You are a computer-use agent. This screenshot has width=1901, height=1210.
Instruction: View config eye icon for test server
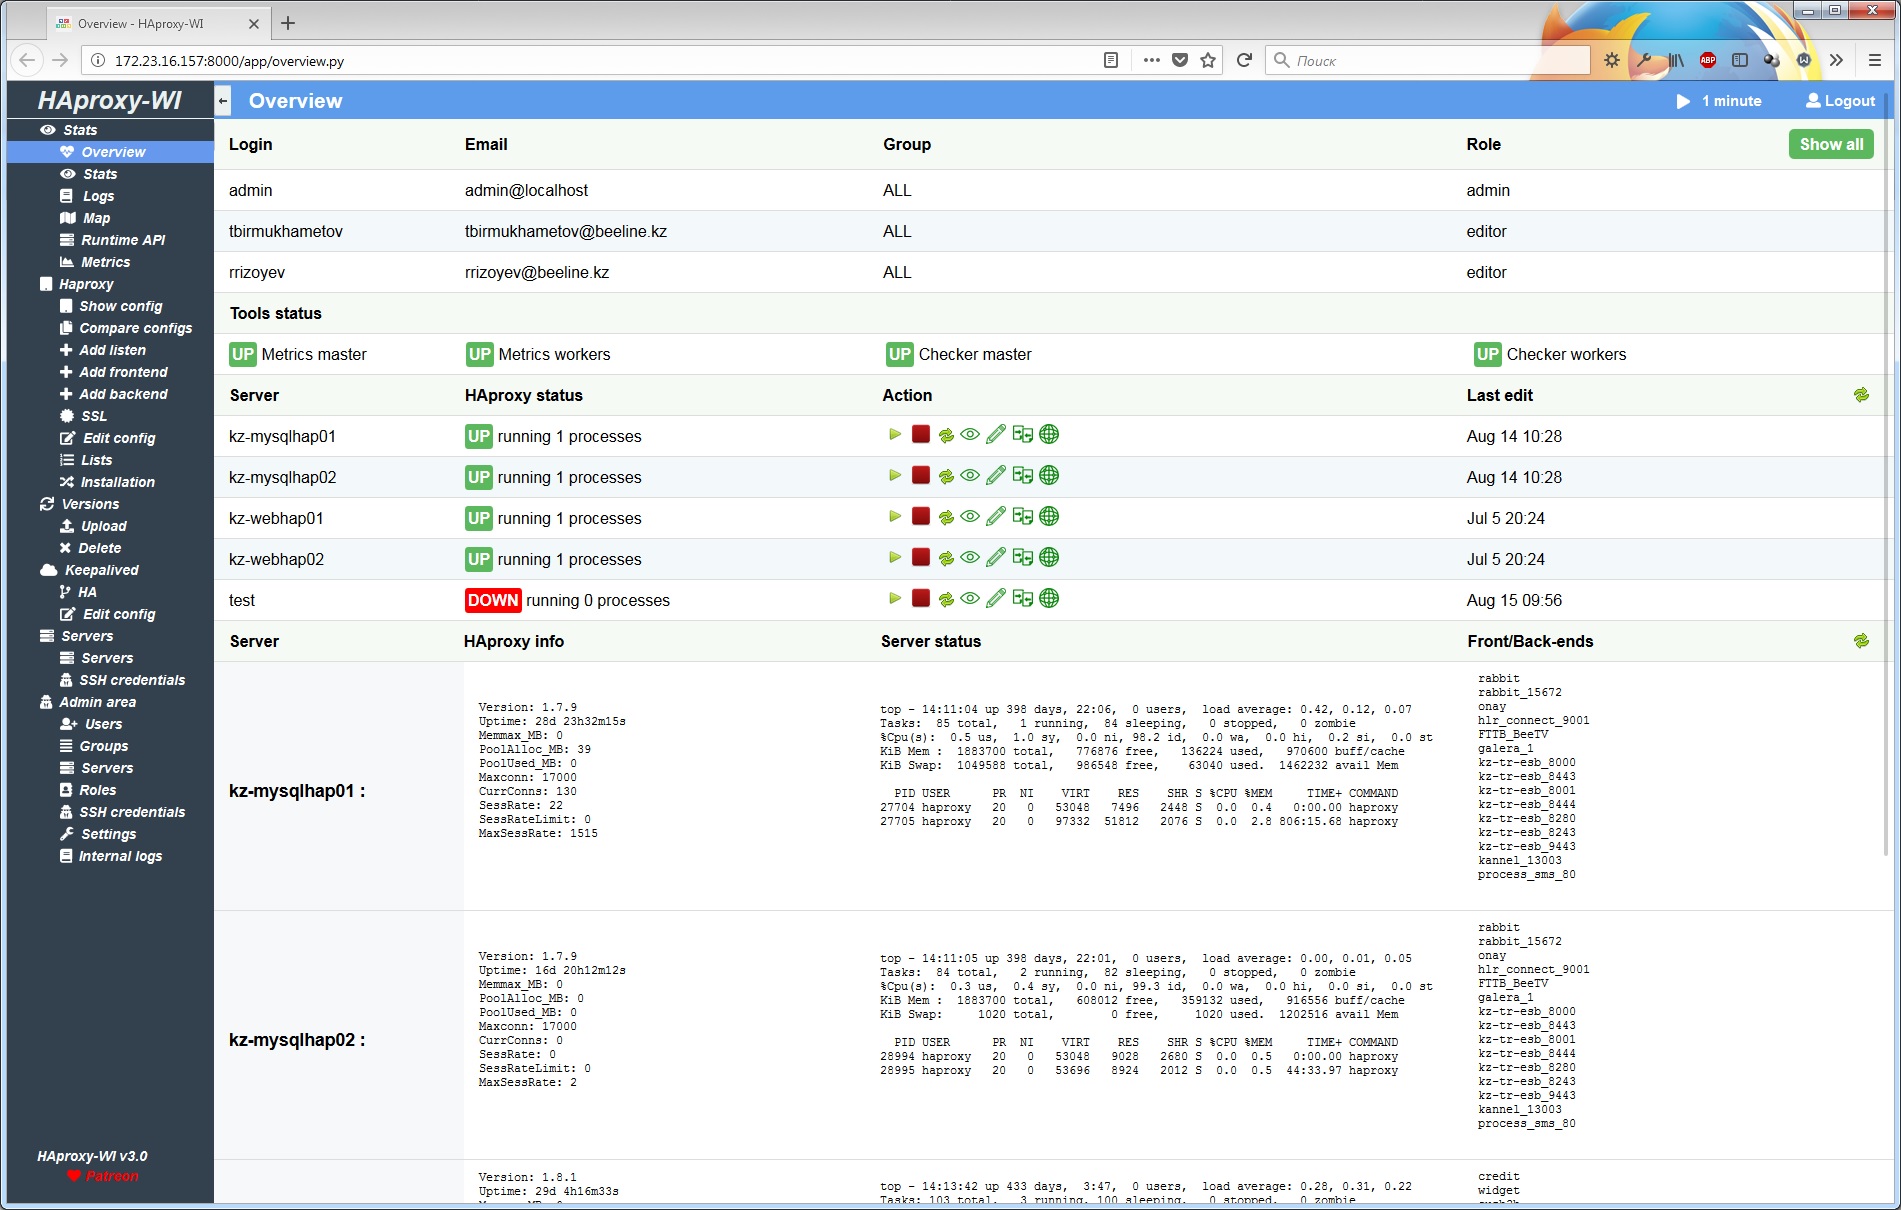pyautogui.click(x=970, y=599)
